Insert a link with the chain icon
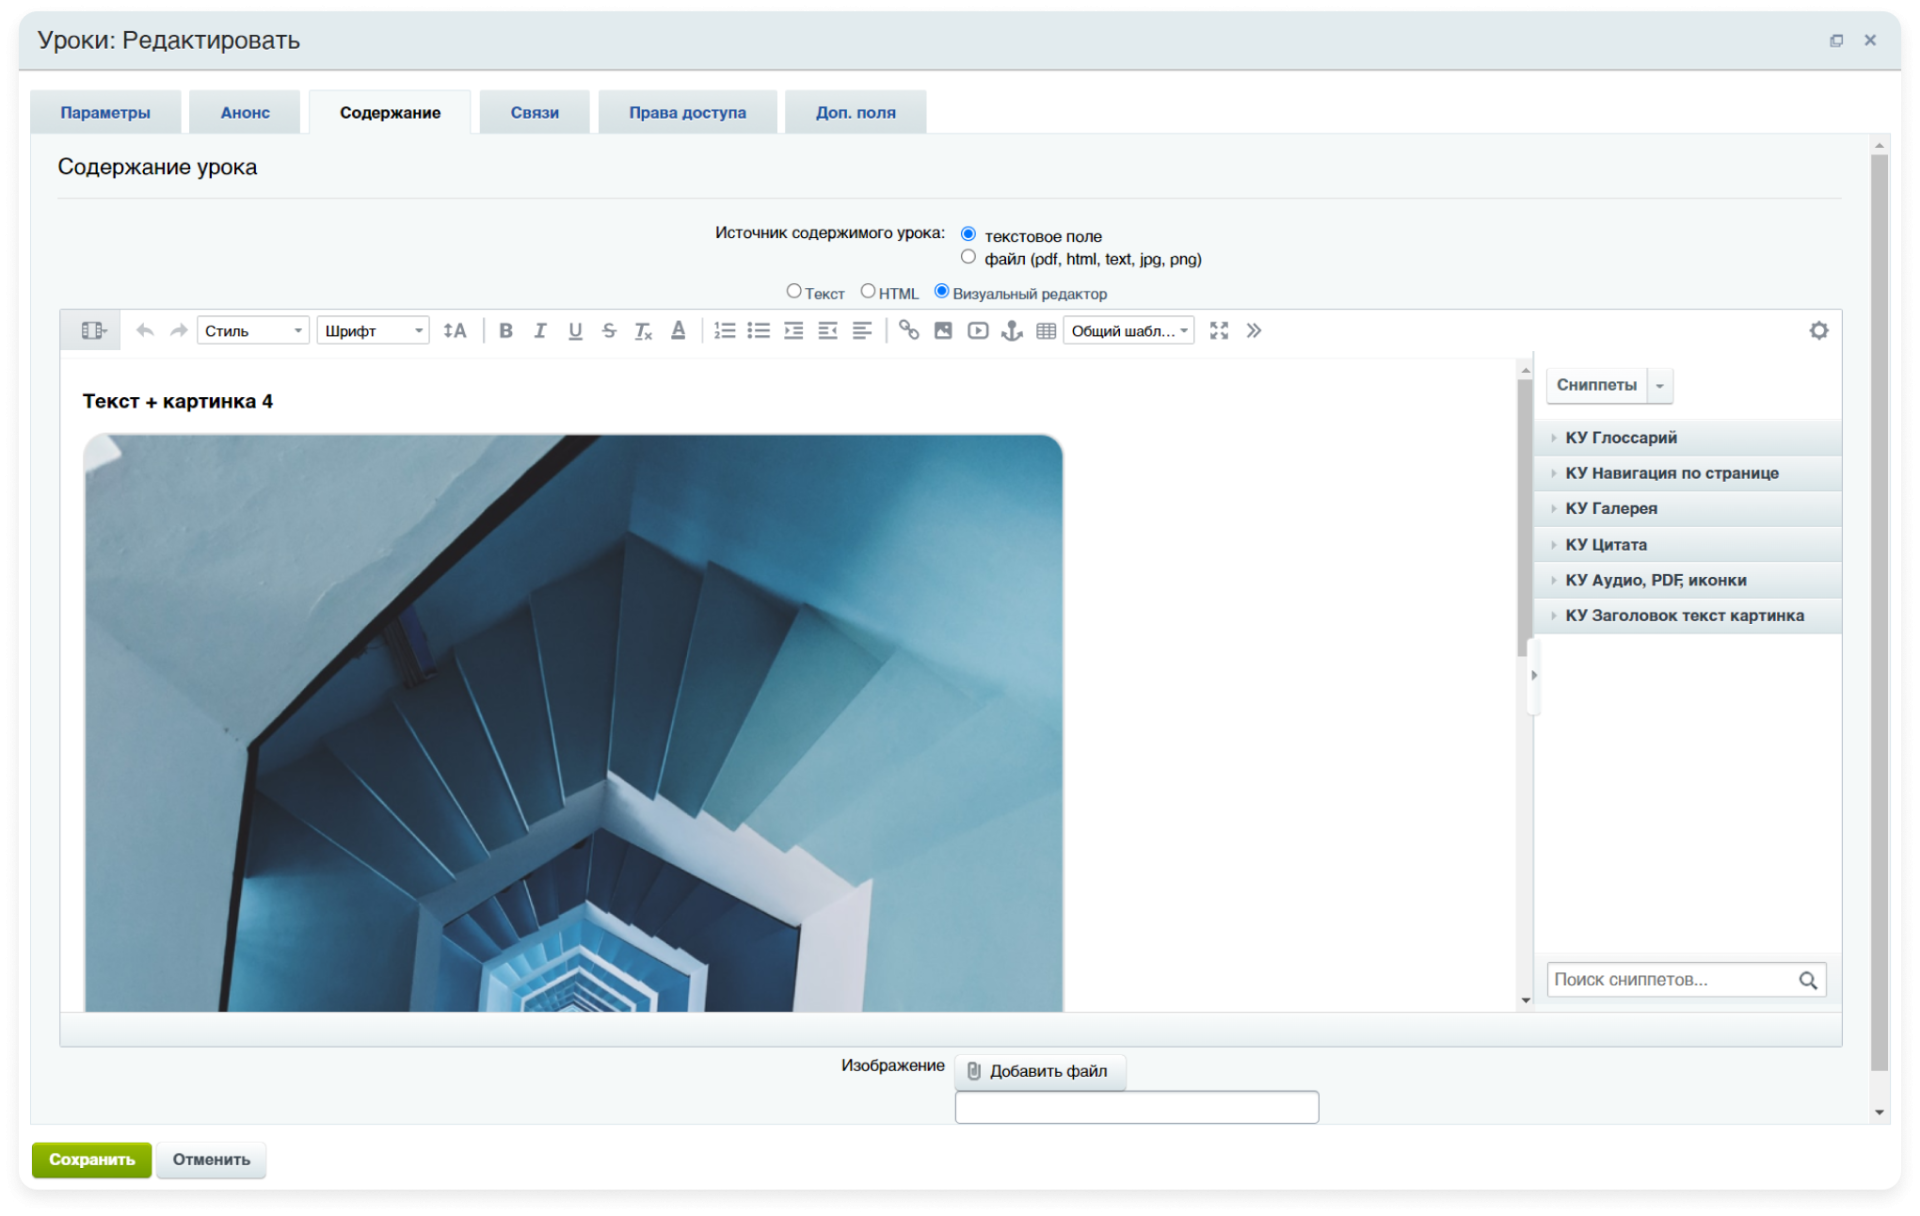Screen dimensions: 1920x1216 click(x=908, y=331)
